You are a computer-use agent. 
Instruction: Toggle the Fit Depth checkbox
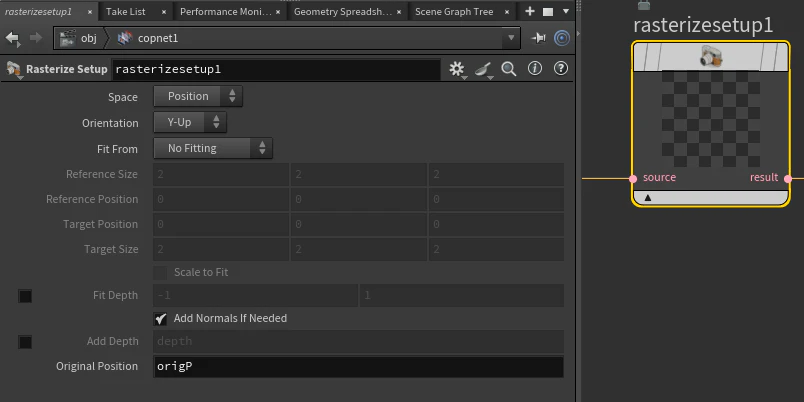pos(25,296)
